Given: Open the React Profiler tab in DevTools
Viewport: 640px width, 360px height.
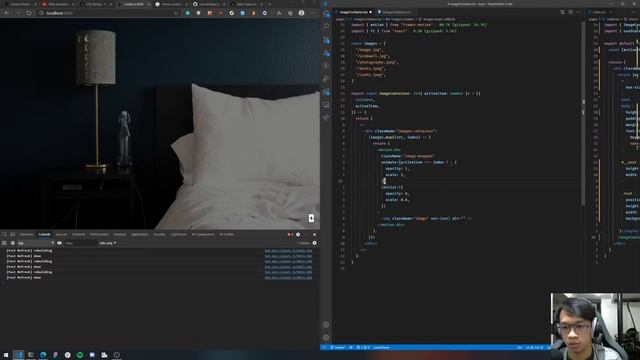Looking at the screenshot, I should 227,234.
